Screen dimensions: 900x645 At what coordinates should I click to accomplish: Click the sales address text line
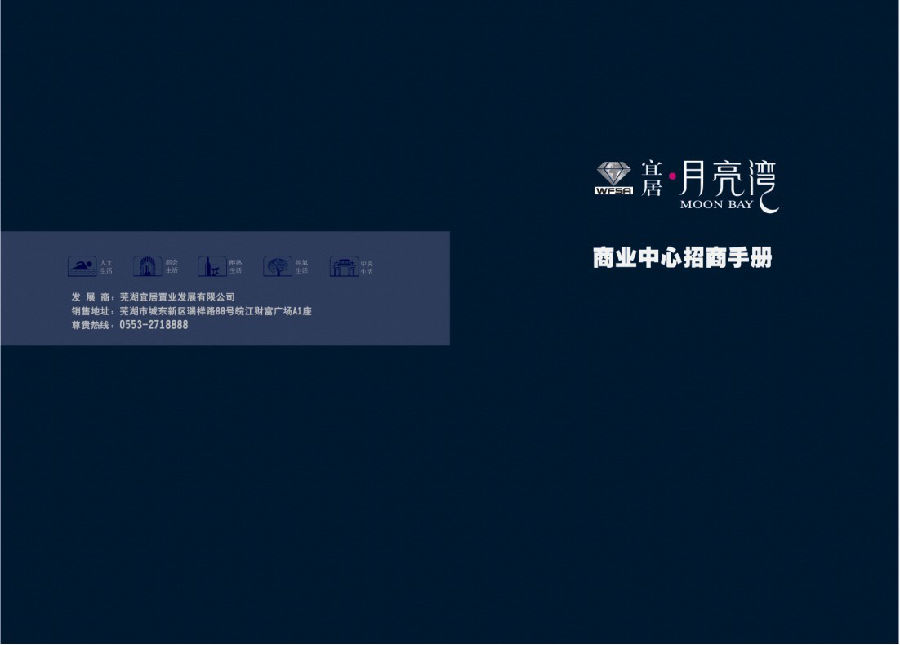190,311
